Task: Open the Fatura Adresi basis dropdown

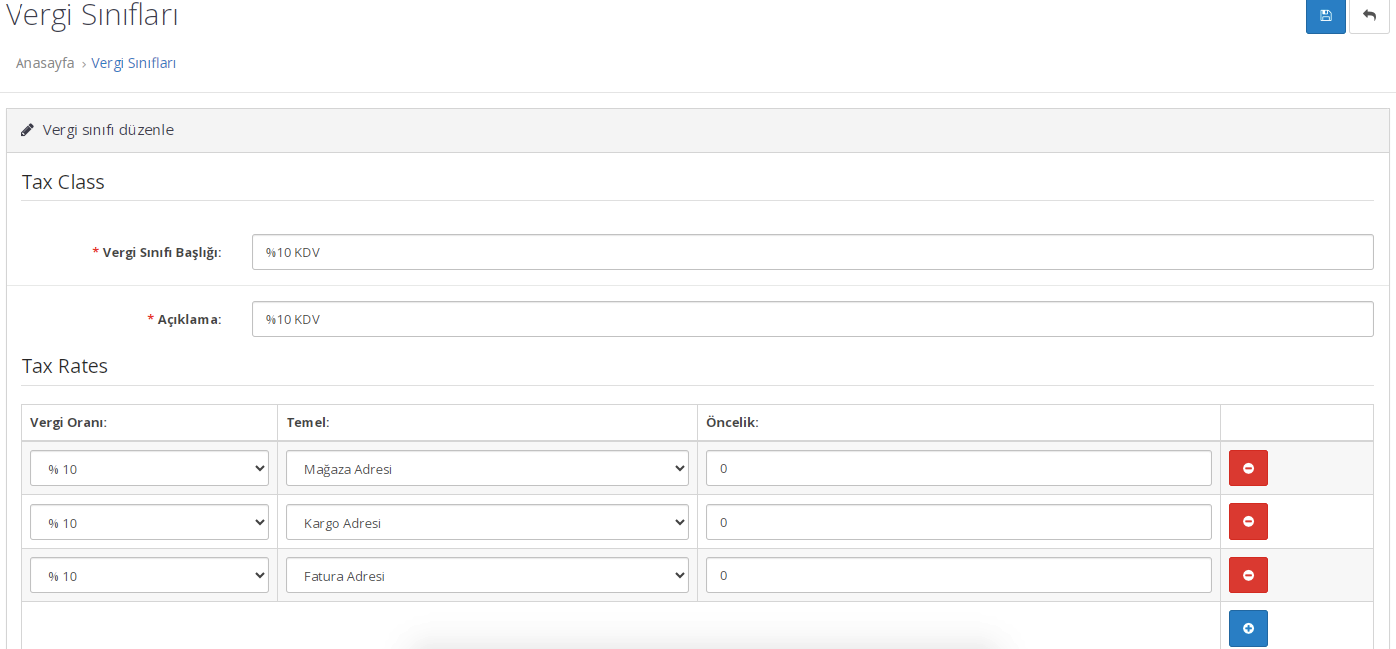Action: pos(487,575)
